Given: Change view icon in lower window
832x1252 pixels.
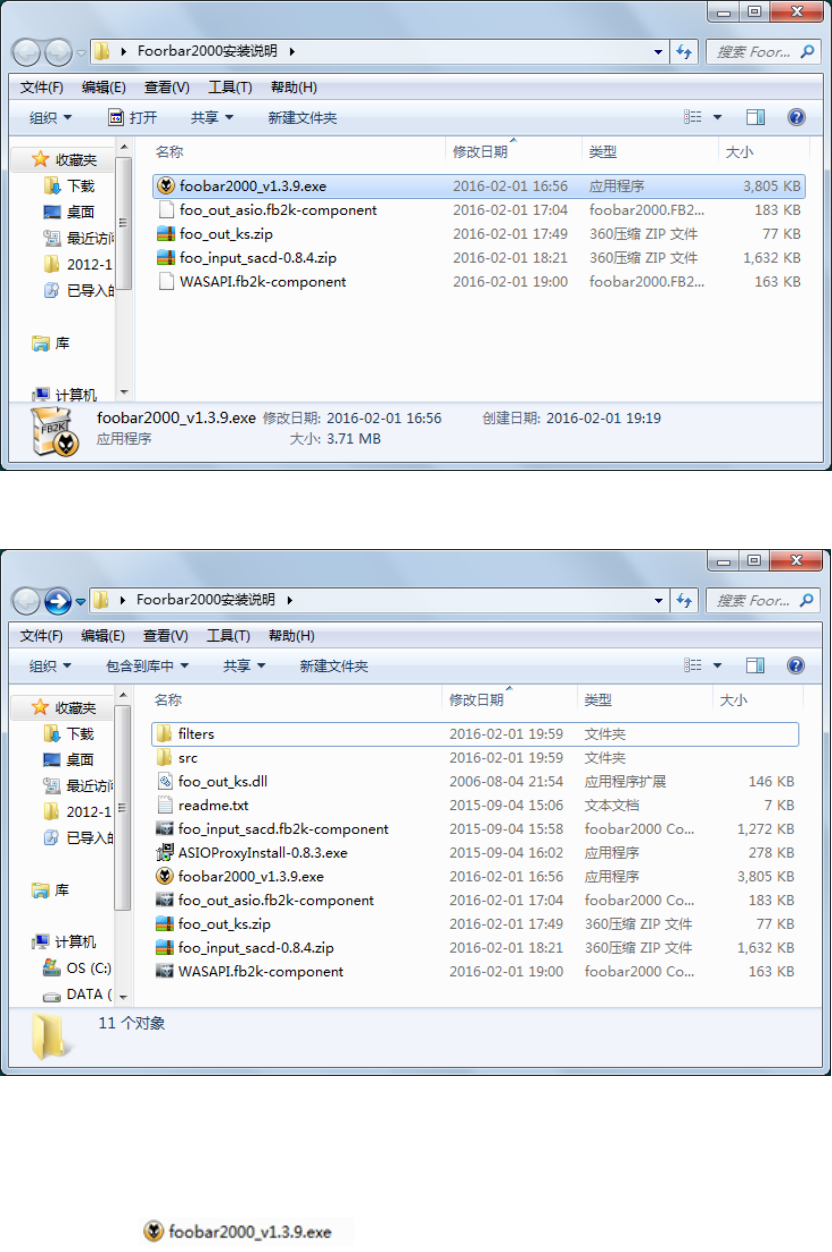Looking at the screenshot, I should (x=693, y=665).
